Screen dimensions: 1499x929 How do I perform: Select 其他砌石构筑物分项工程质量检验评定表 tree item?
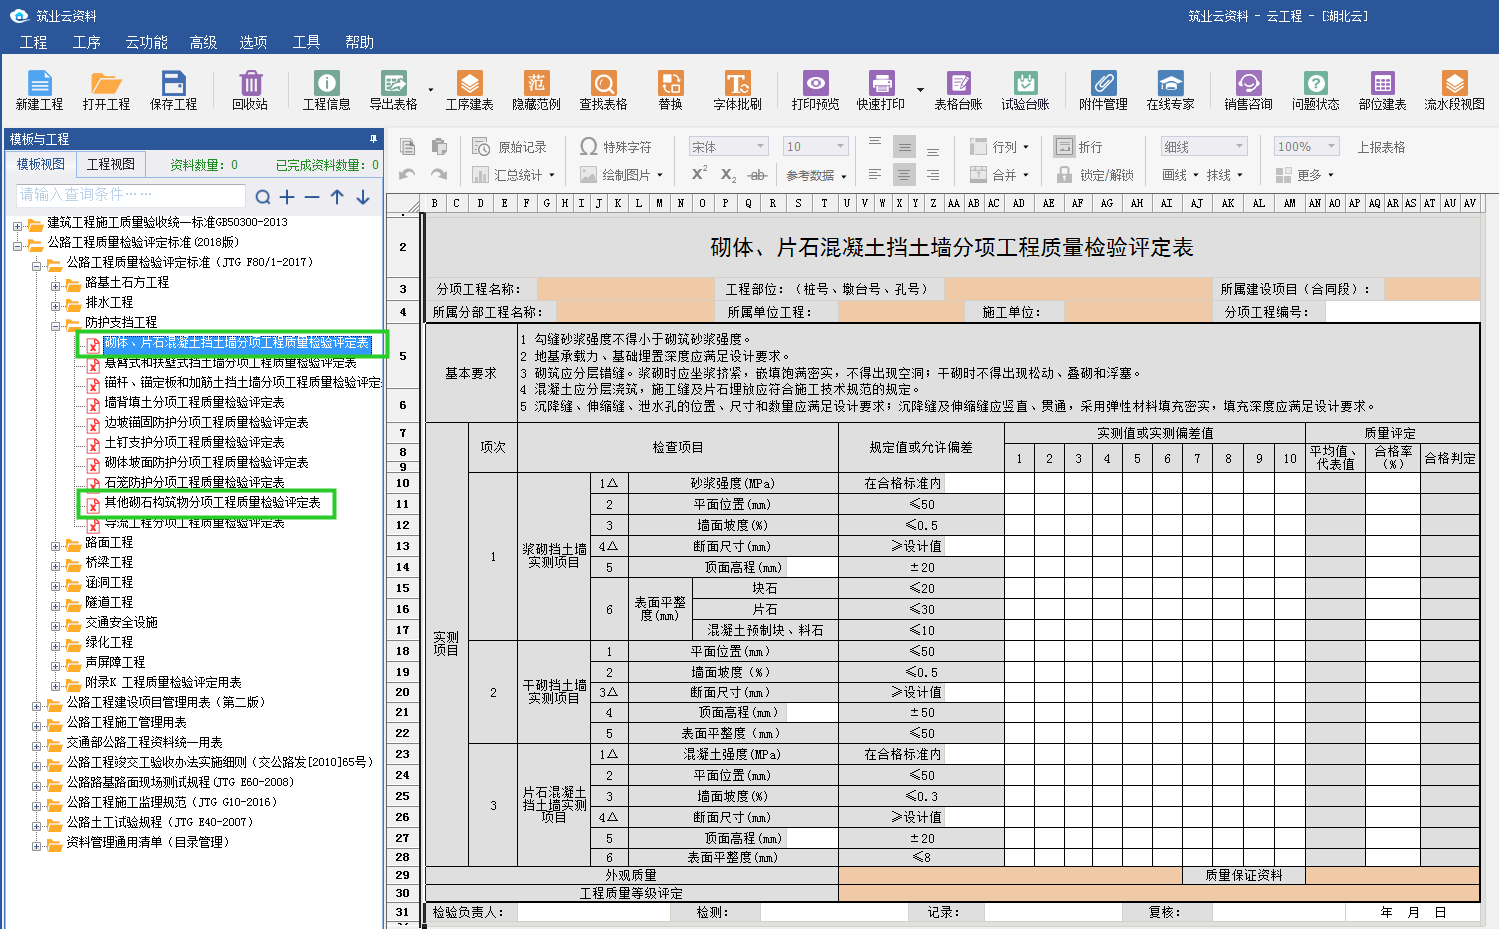(212, 503)
